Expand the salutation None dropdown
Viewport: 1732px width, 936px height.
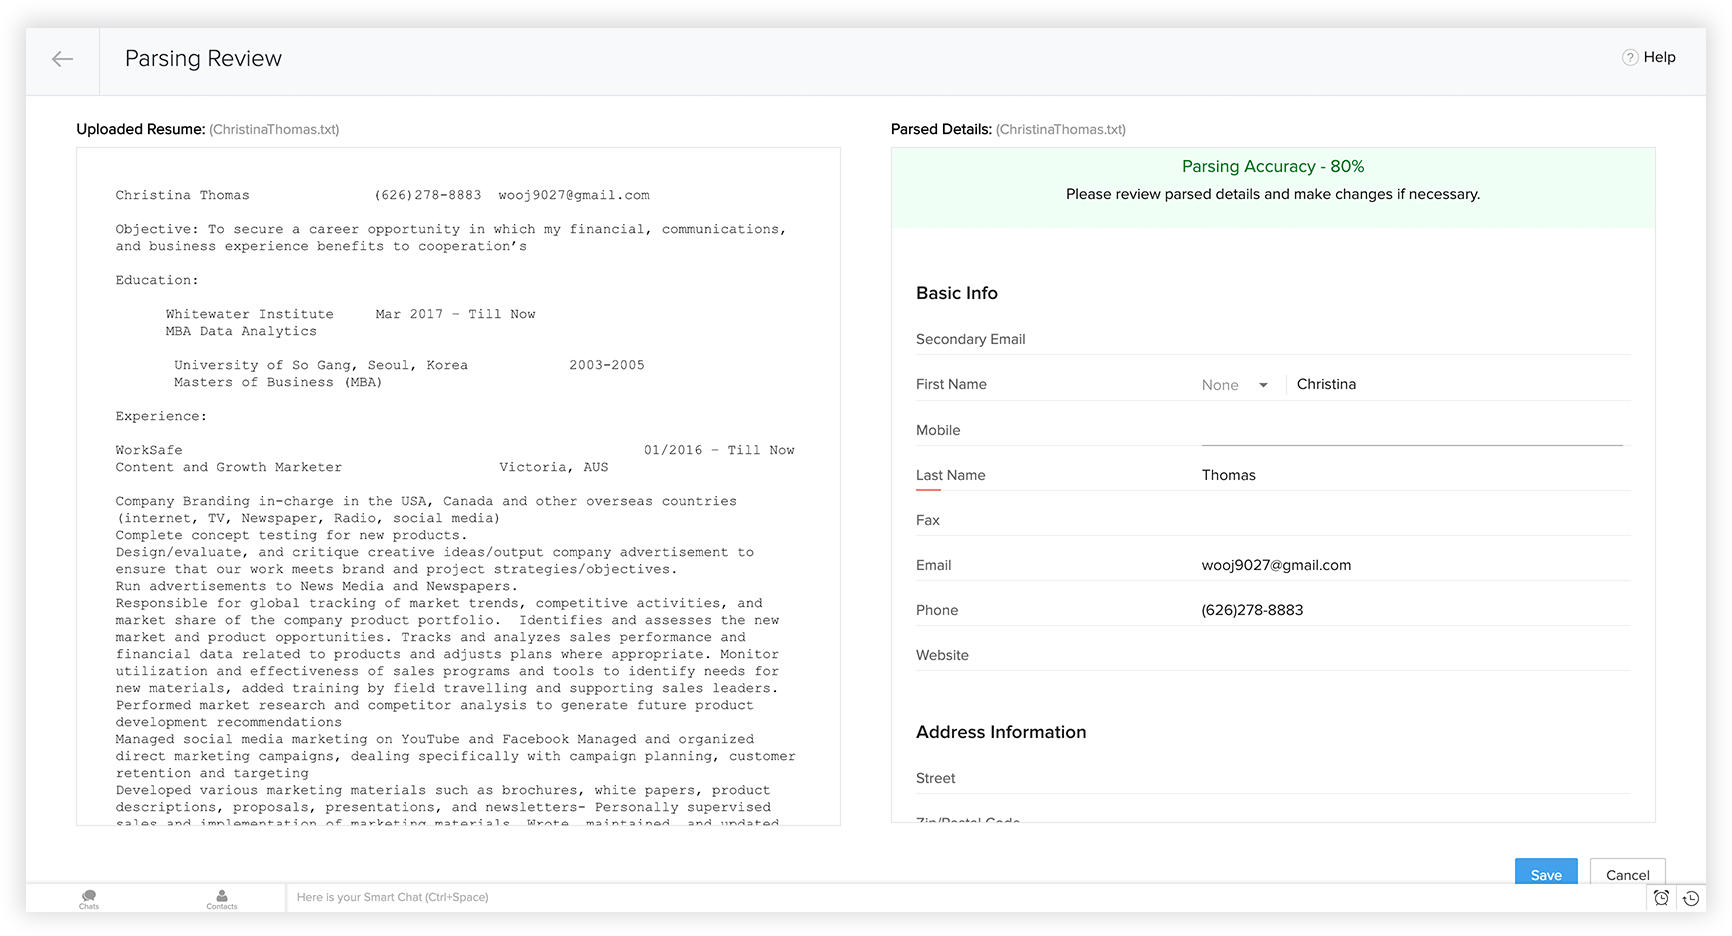(x=1235, y=385)
